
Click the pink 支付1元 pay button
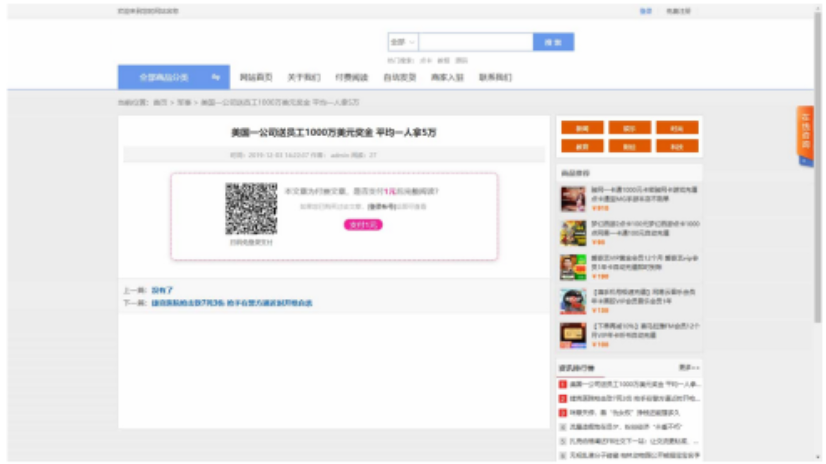[363, 225]
